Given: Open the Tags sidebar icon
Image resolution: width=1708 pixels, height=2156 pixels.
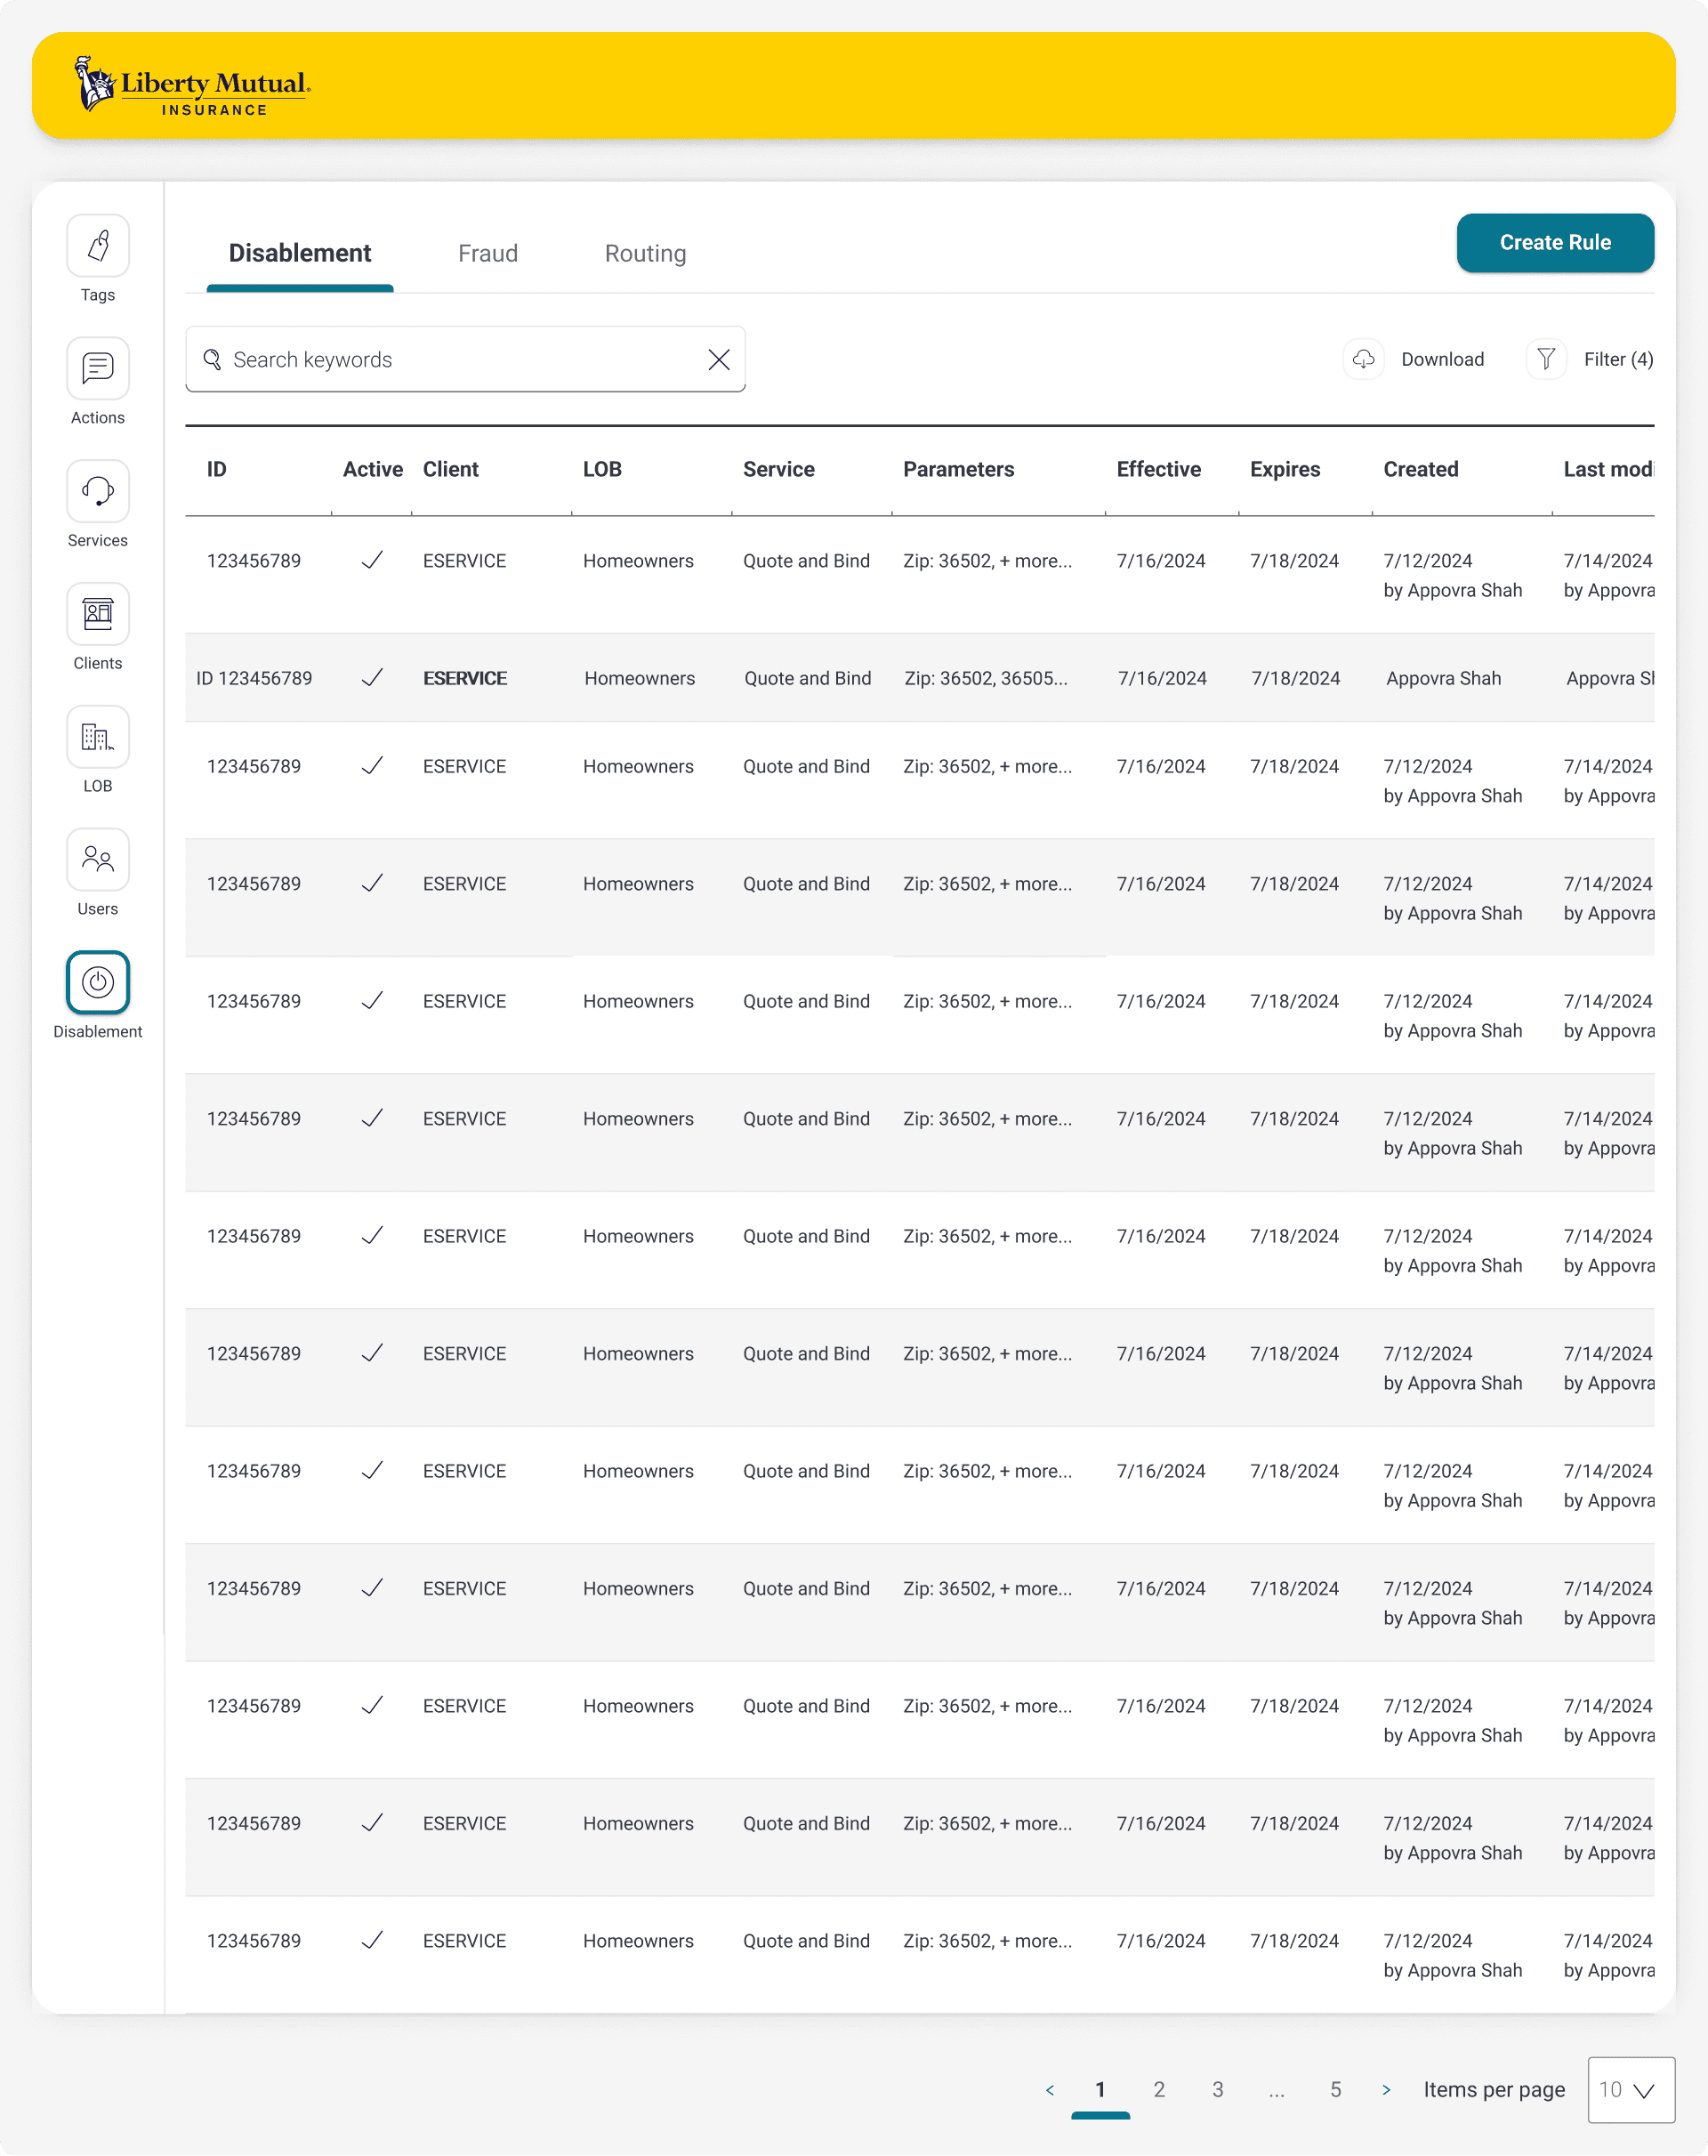Looking at the screenshot, I should (98, 246).
